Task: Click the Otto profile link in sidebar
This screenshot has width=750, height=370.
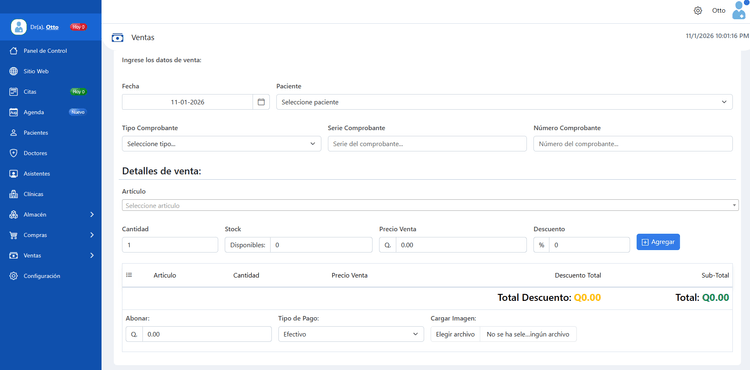Action: pyautogui.click(x=52, y=27)
